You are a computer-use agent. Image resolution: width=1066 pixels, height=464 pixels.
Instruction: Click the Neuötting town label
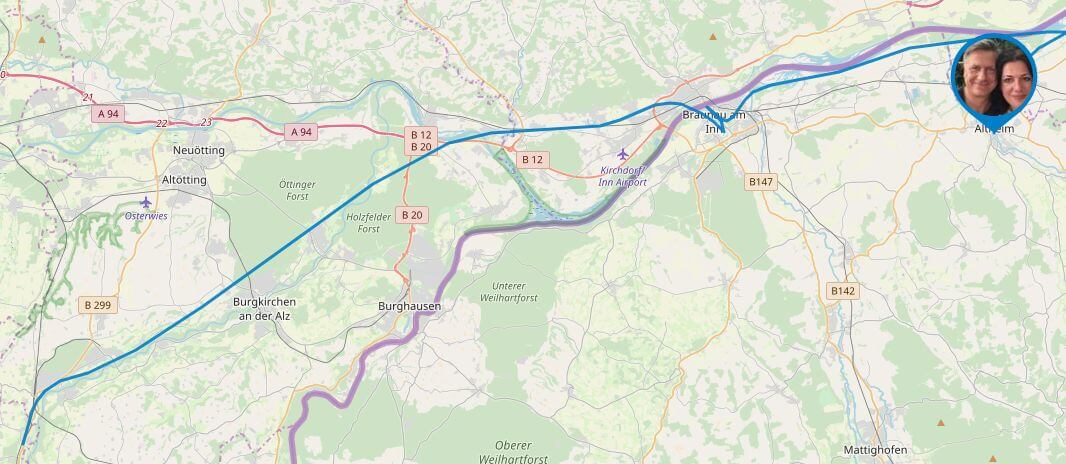pos(199,150)
